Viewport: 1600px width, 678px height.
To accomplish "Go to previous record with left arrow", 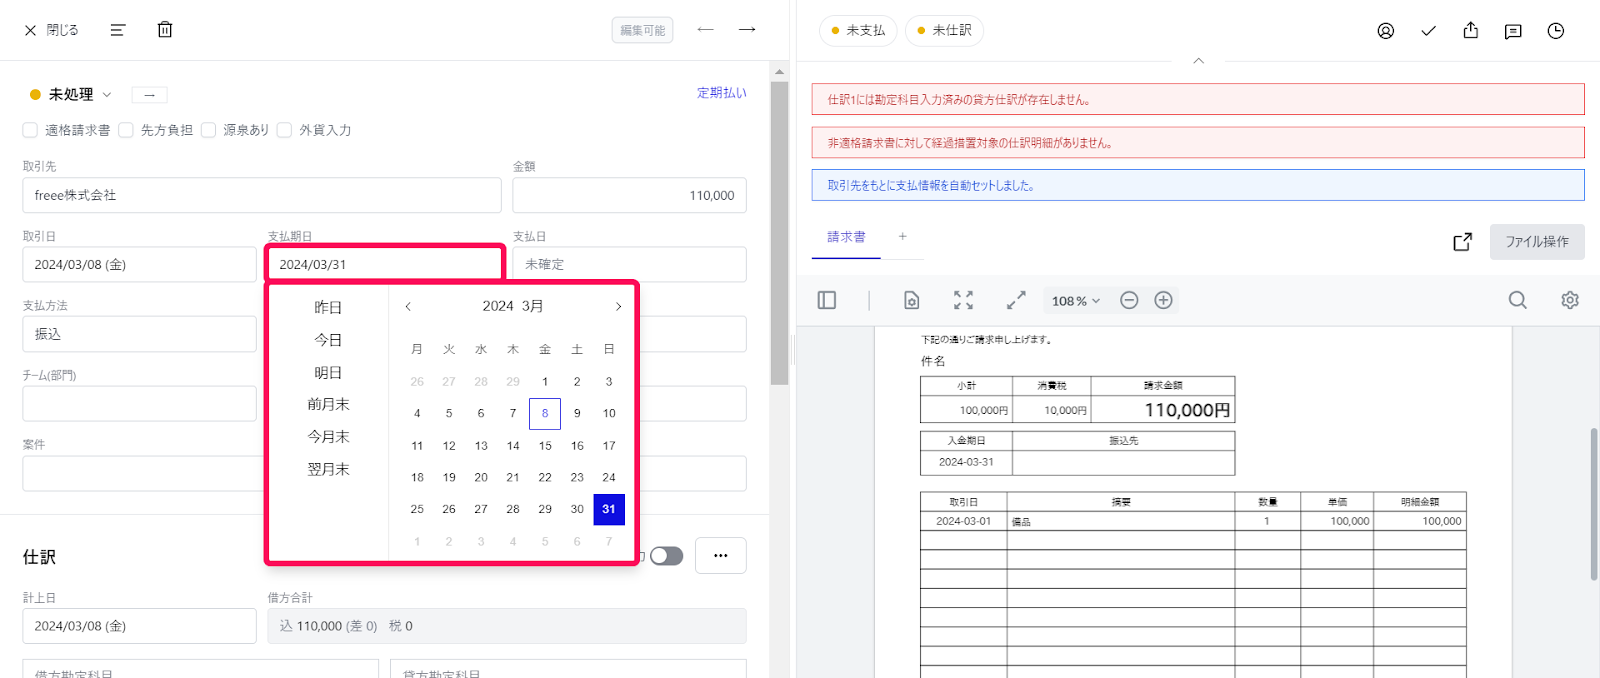I will (x=706, y=30).
